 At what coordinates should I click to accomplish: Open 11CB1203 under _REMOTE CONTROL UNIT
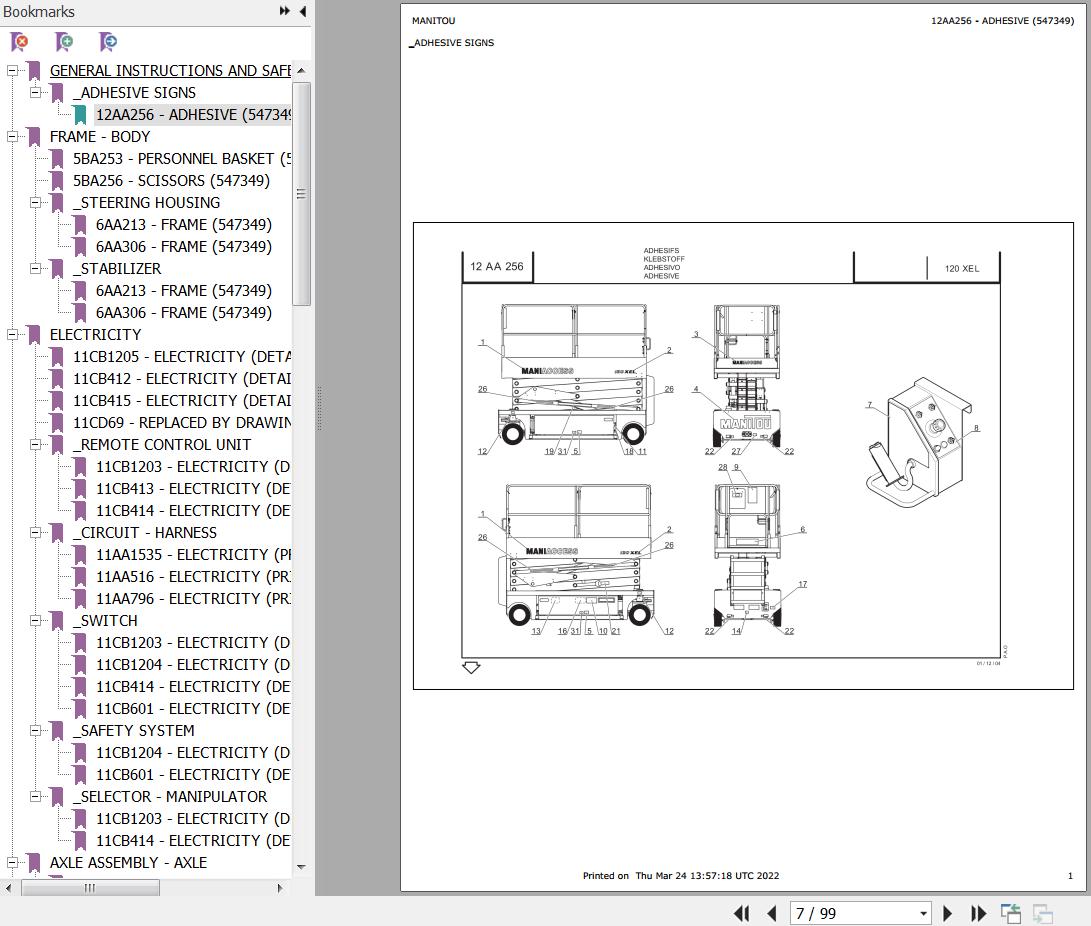193,467
